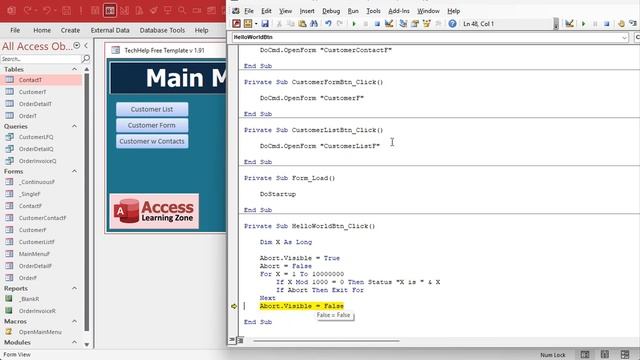Select the OpenMainMenu macro
Viewport: 640px width, 360px height.
(x=41, y=332)
